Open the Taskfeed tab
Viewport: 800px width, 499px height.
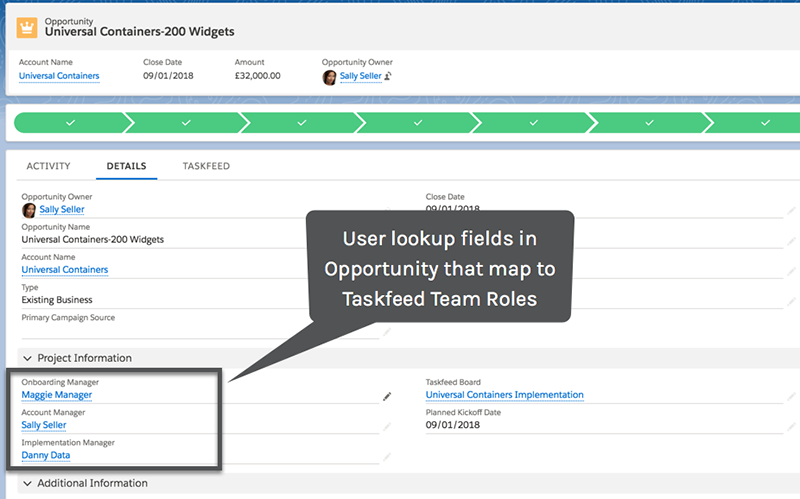coord(206,166)
